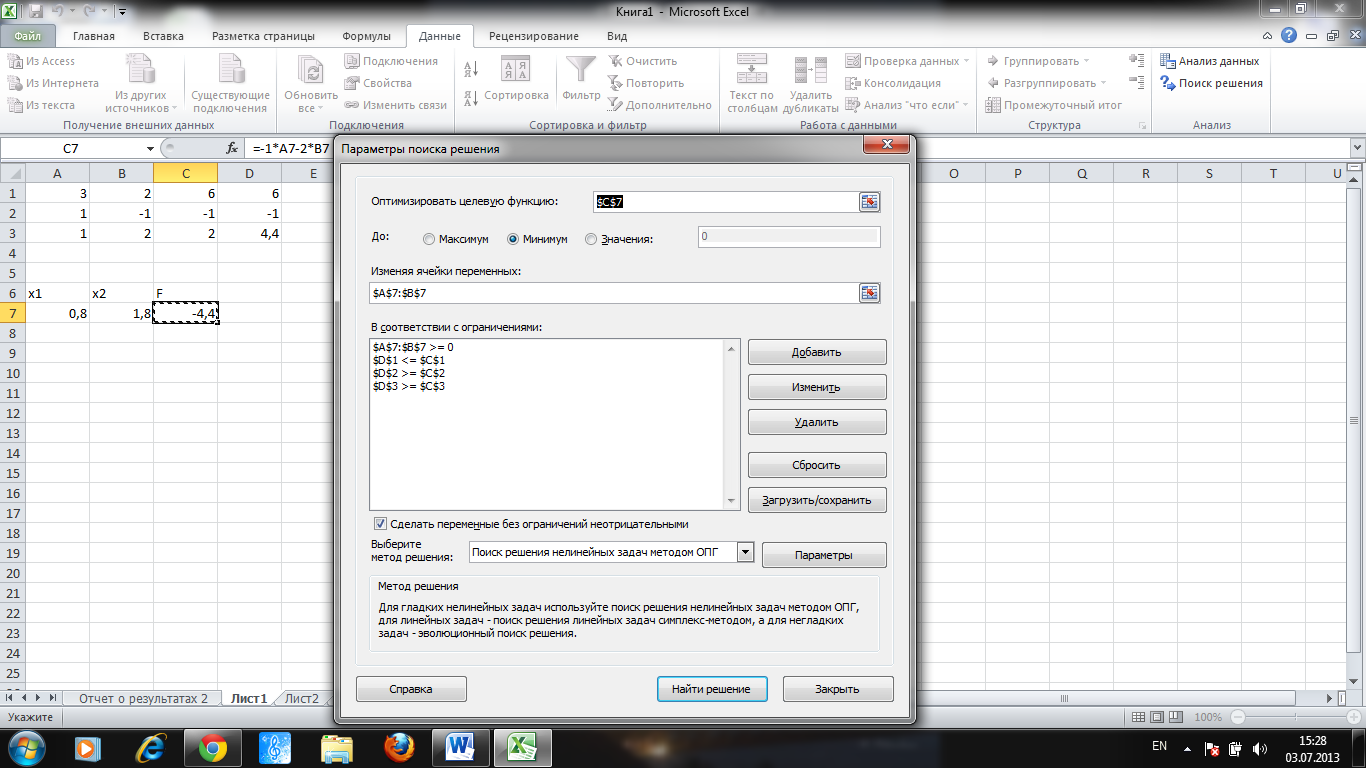Open Solver (Поиск решения) in the ribbon
This screenshot has width=1366, height=768.
tap(1211, 83)
